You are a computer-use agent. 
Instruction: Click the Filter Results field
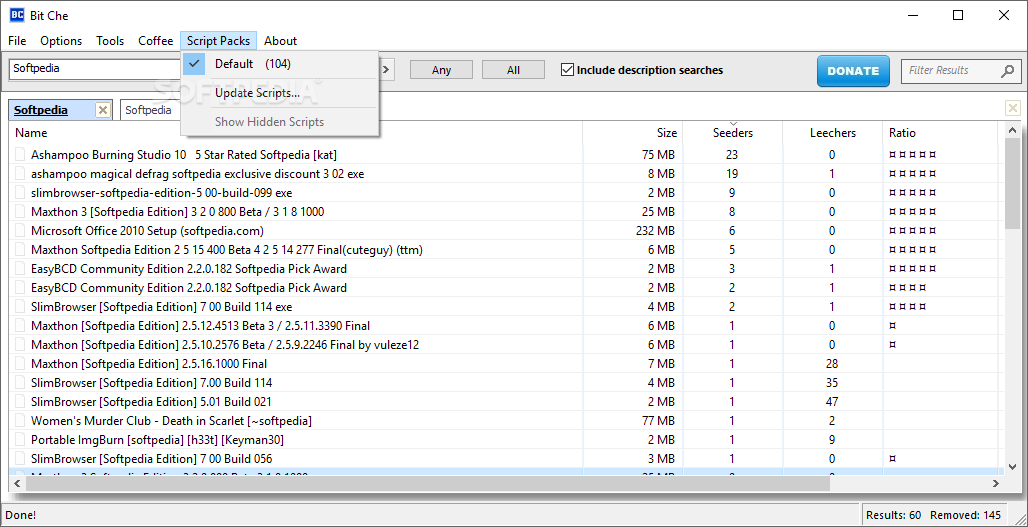pyautogui.click(x=951, y=70)
